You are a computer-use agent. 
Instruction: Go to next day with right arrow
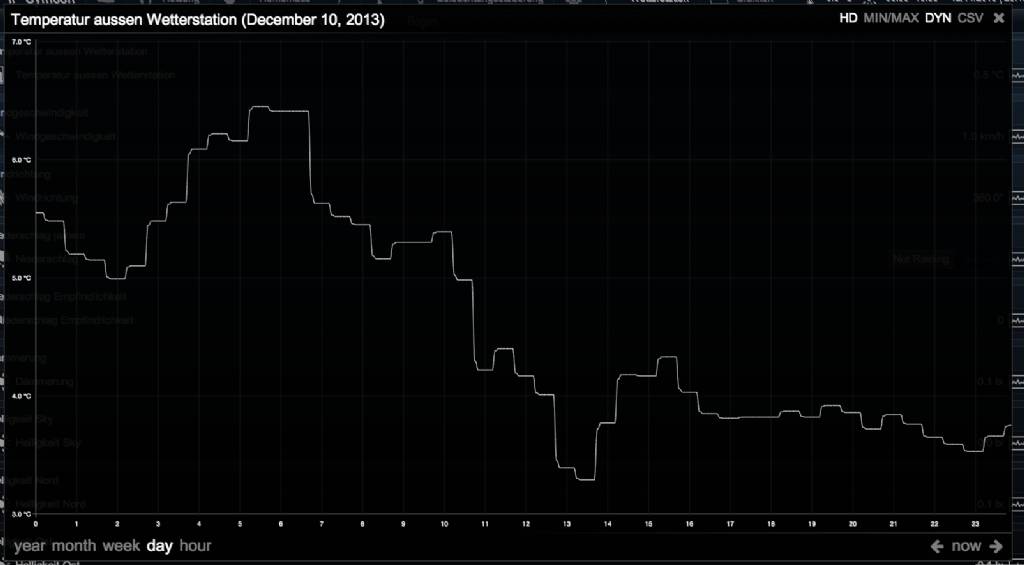[x=996, y=545]
